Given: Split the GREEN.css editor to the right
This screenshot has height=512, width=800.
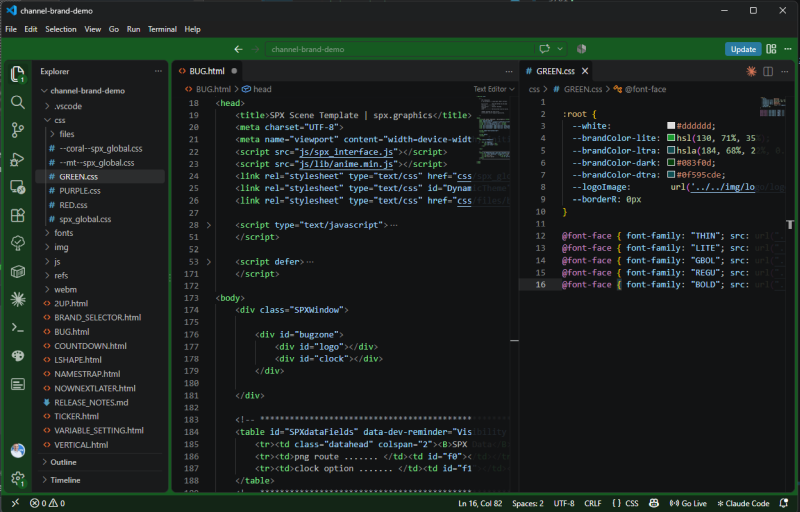Looking at the screenshot, I should pyautogui.click(x=768, y=71).
